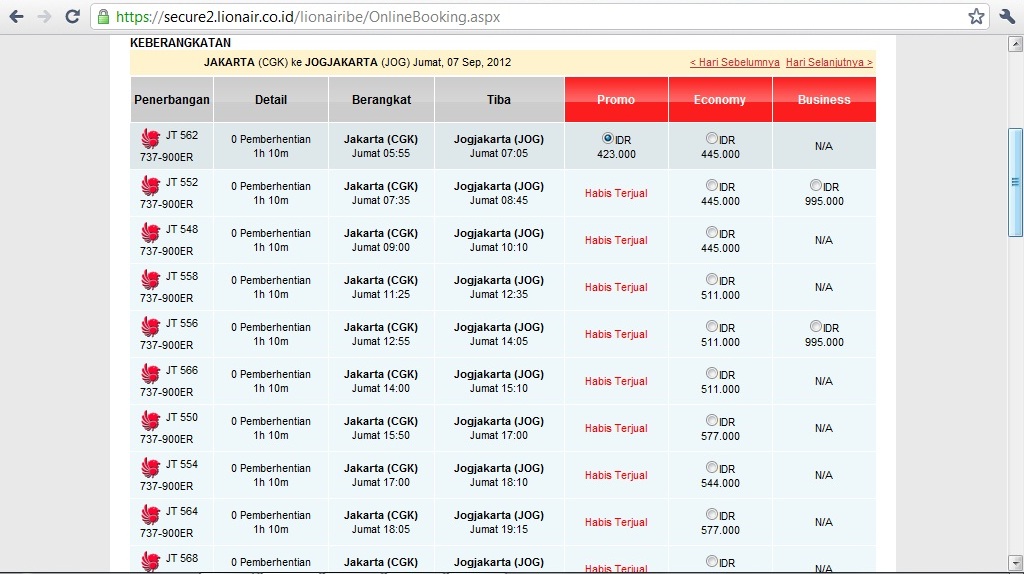
Task: Go back using the browser back arrow
Action: [x=16, y=16]
